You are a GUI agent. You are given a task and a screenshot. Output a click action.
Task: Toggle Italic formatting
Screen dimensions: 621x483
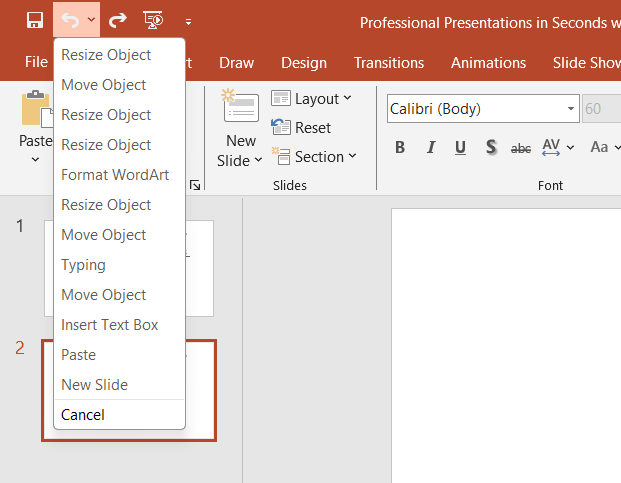coord(431,148)
